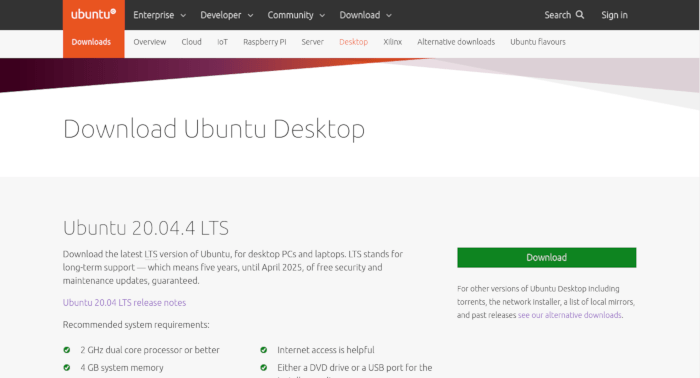
Task: Open Ubuntu 20.04 LTS release notes
Action: click(124, 303)
